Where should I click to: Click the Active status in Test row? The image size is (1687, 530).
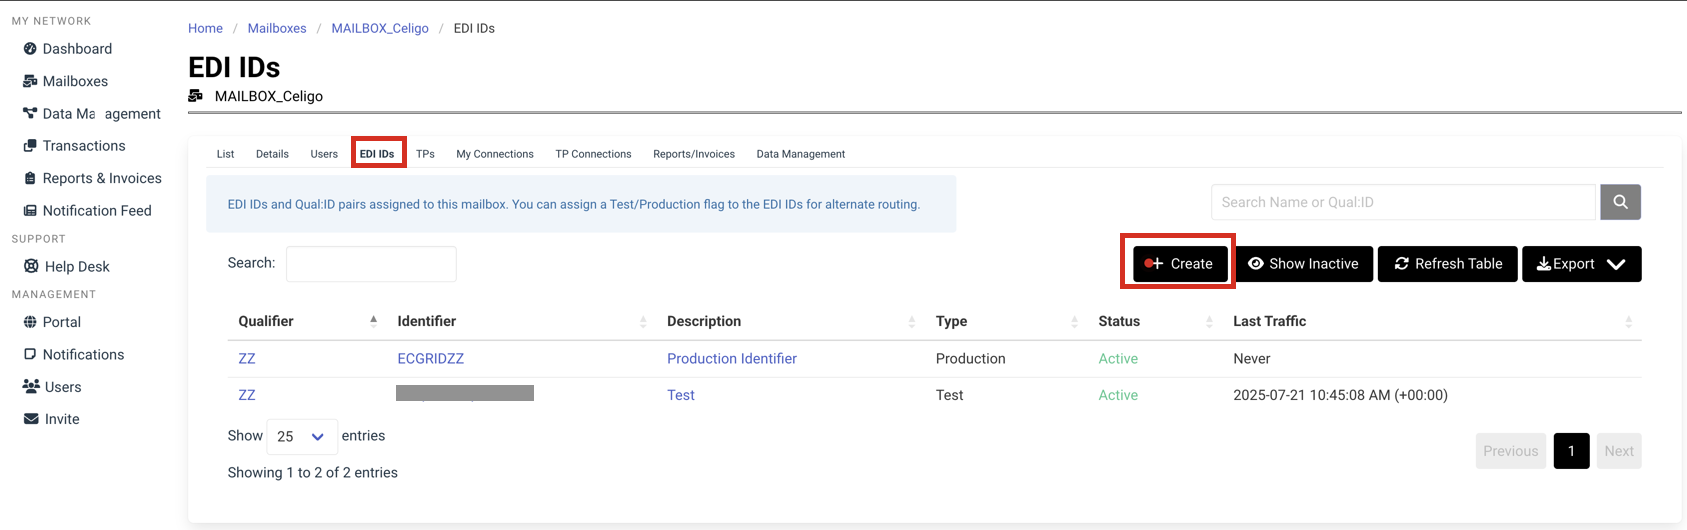pyautogui.click(x=1118, y=395)
